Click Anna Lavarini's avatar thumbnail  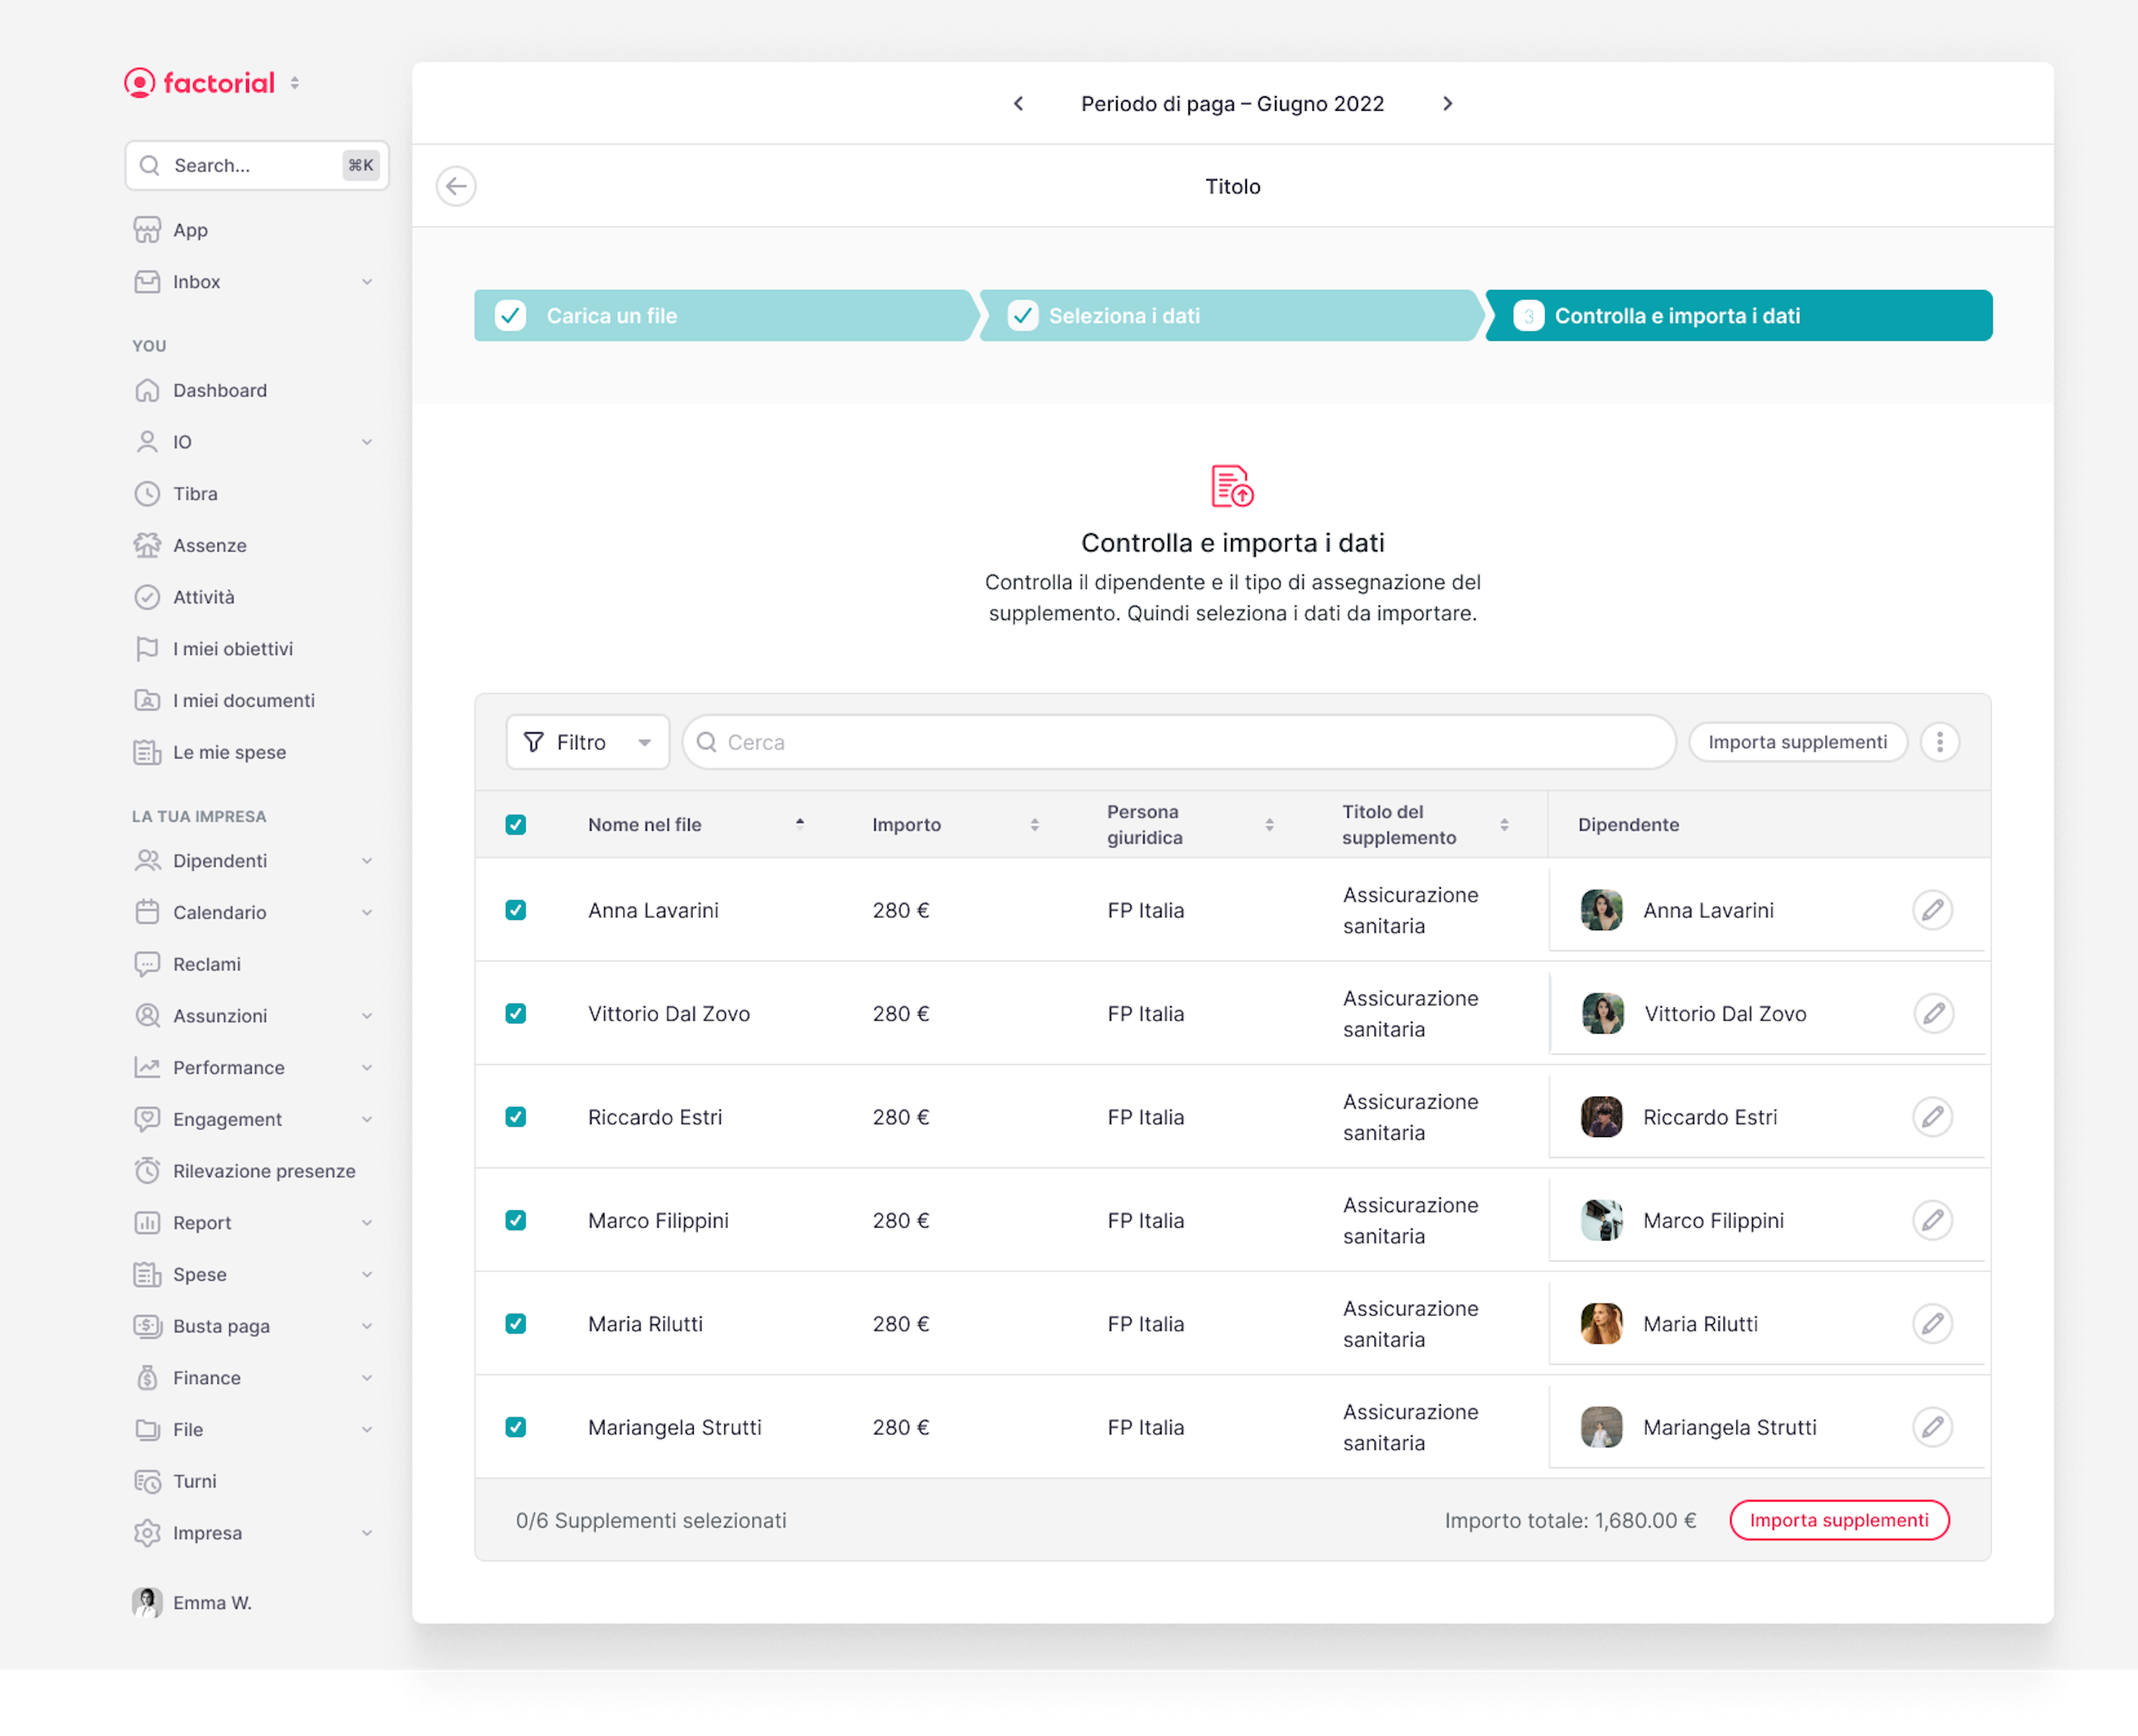point(1601,910)
